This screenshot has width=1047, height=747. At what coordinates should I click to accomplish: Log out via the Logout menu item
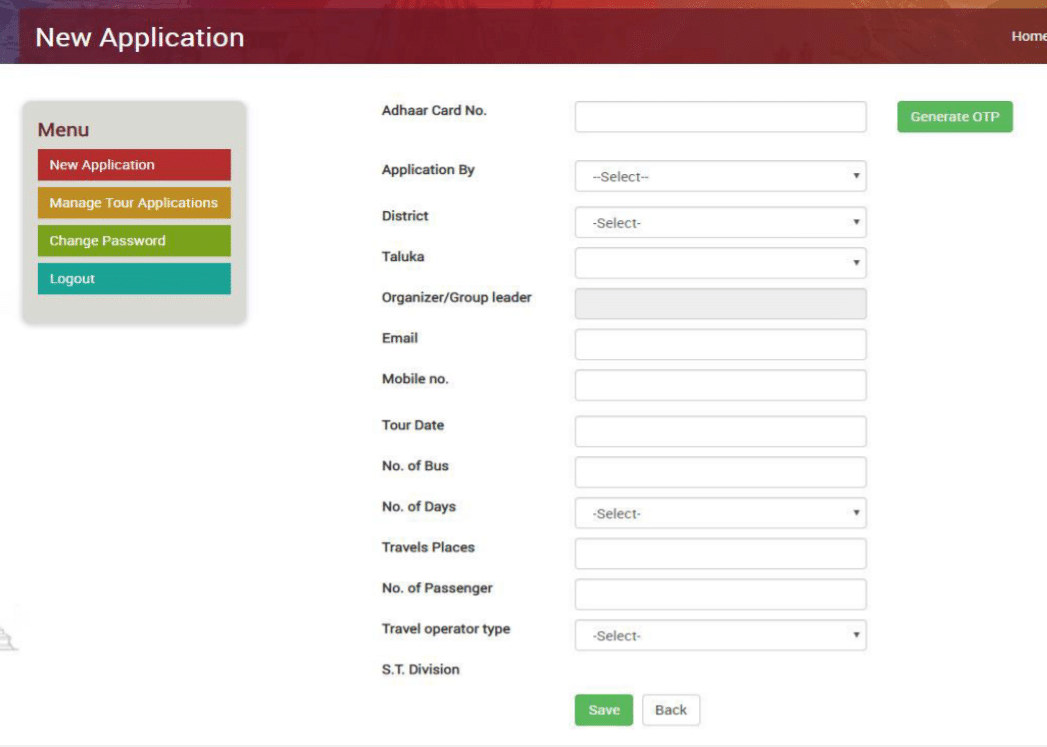[134, 279]
